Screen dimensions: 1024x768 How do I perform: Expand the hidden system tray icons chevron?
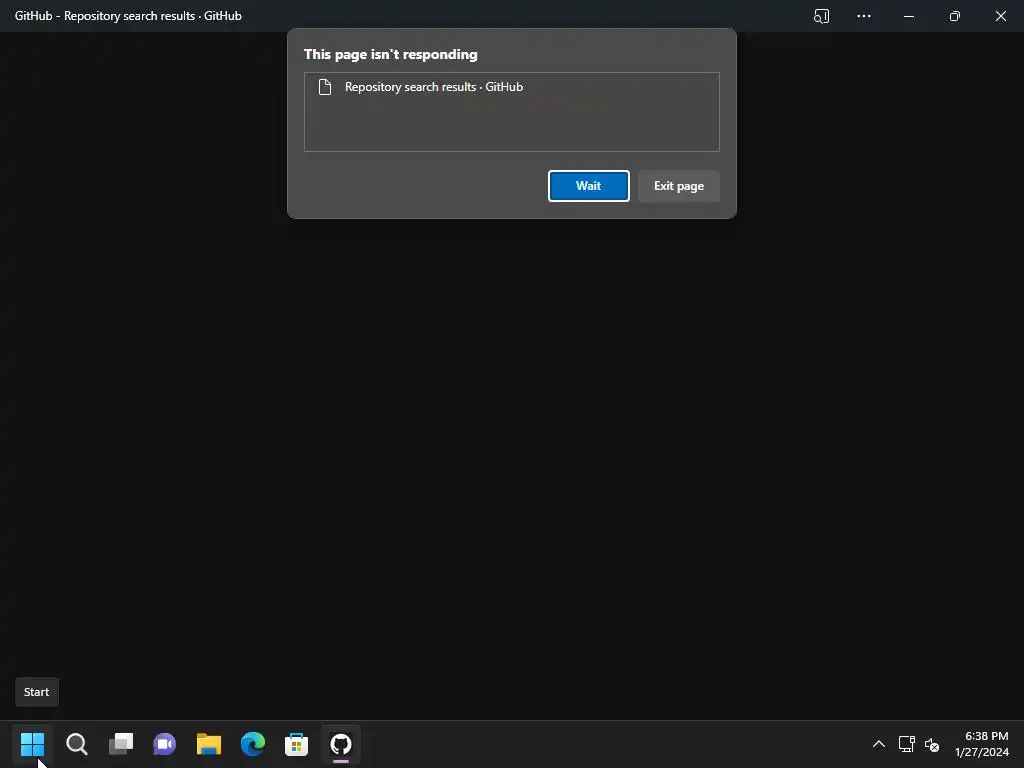(x=879, y=744)
